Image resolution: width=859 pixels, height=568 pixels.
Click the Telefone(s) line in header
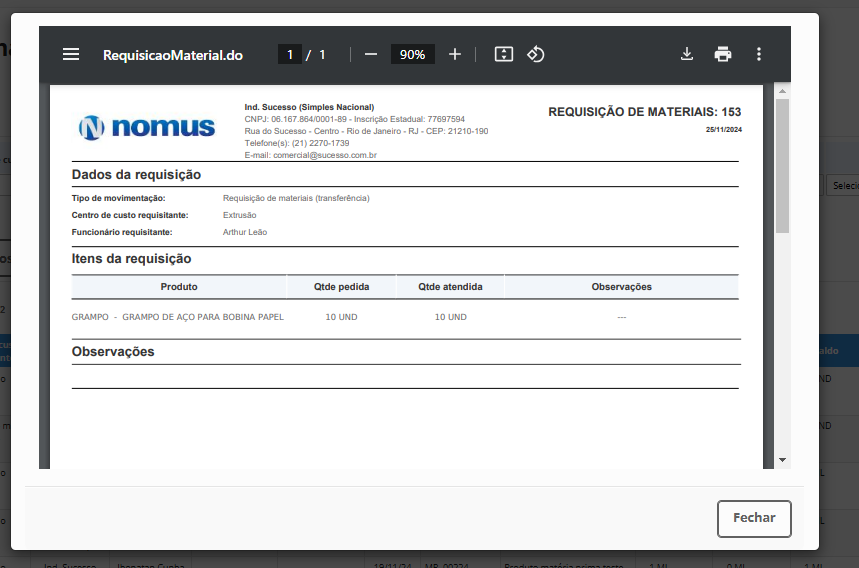tap(297, 143)
